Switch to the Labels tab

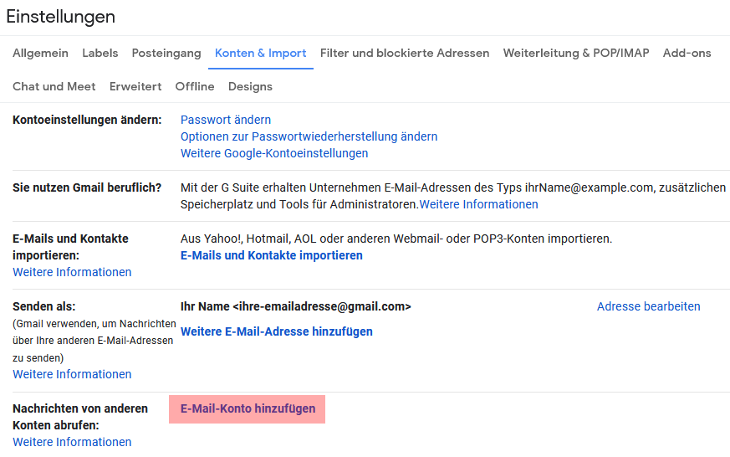pyautogui.click(x=100, y=53)
